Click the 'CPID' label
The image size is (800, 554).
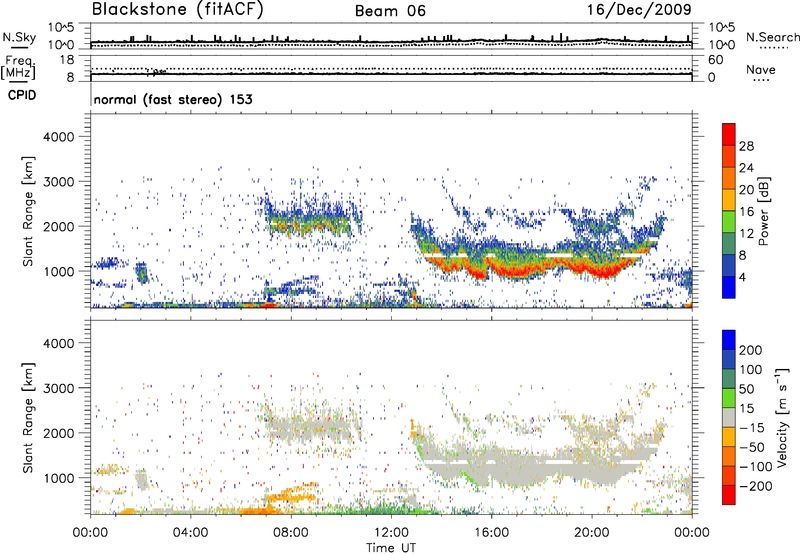pyautogui.click(x=22, y=95)
